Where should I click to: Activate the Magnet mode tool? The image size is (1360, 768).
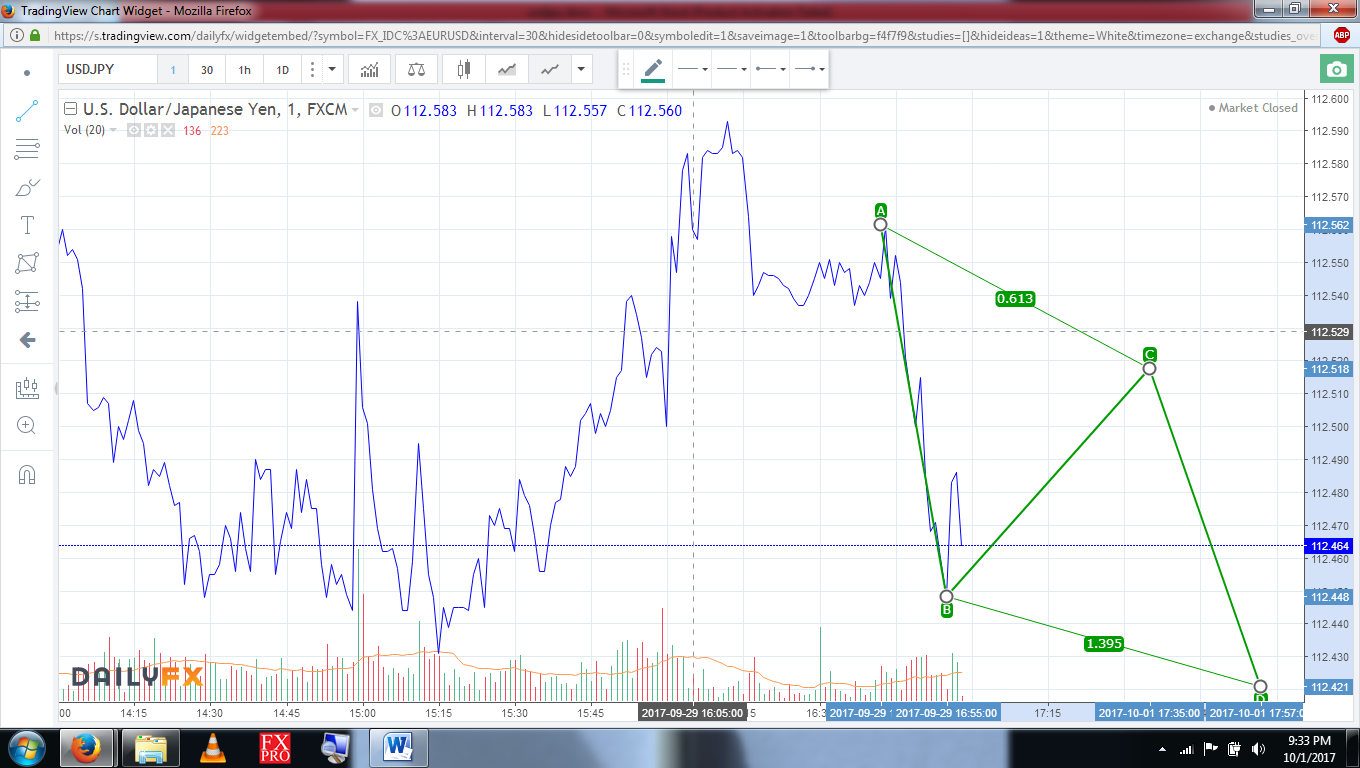(27, 474)
